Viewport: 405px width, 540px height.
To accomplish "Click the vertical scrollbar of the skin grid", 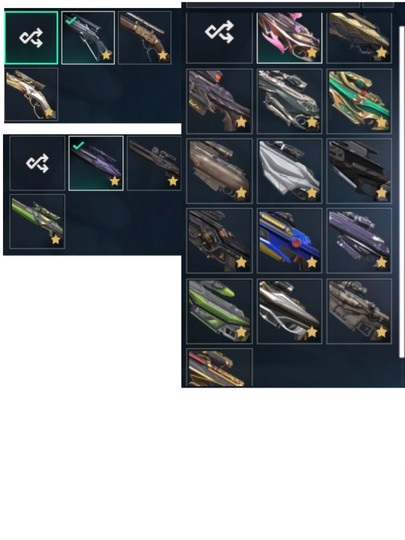I will pos(401,192).
